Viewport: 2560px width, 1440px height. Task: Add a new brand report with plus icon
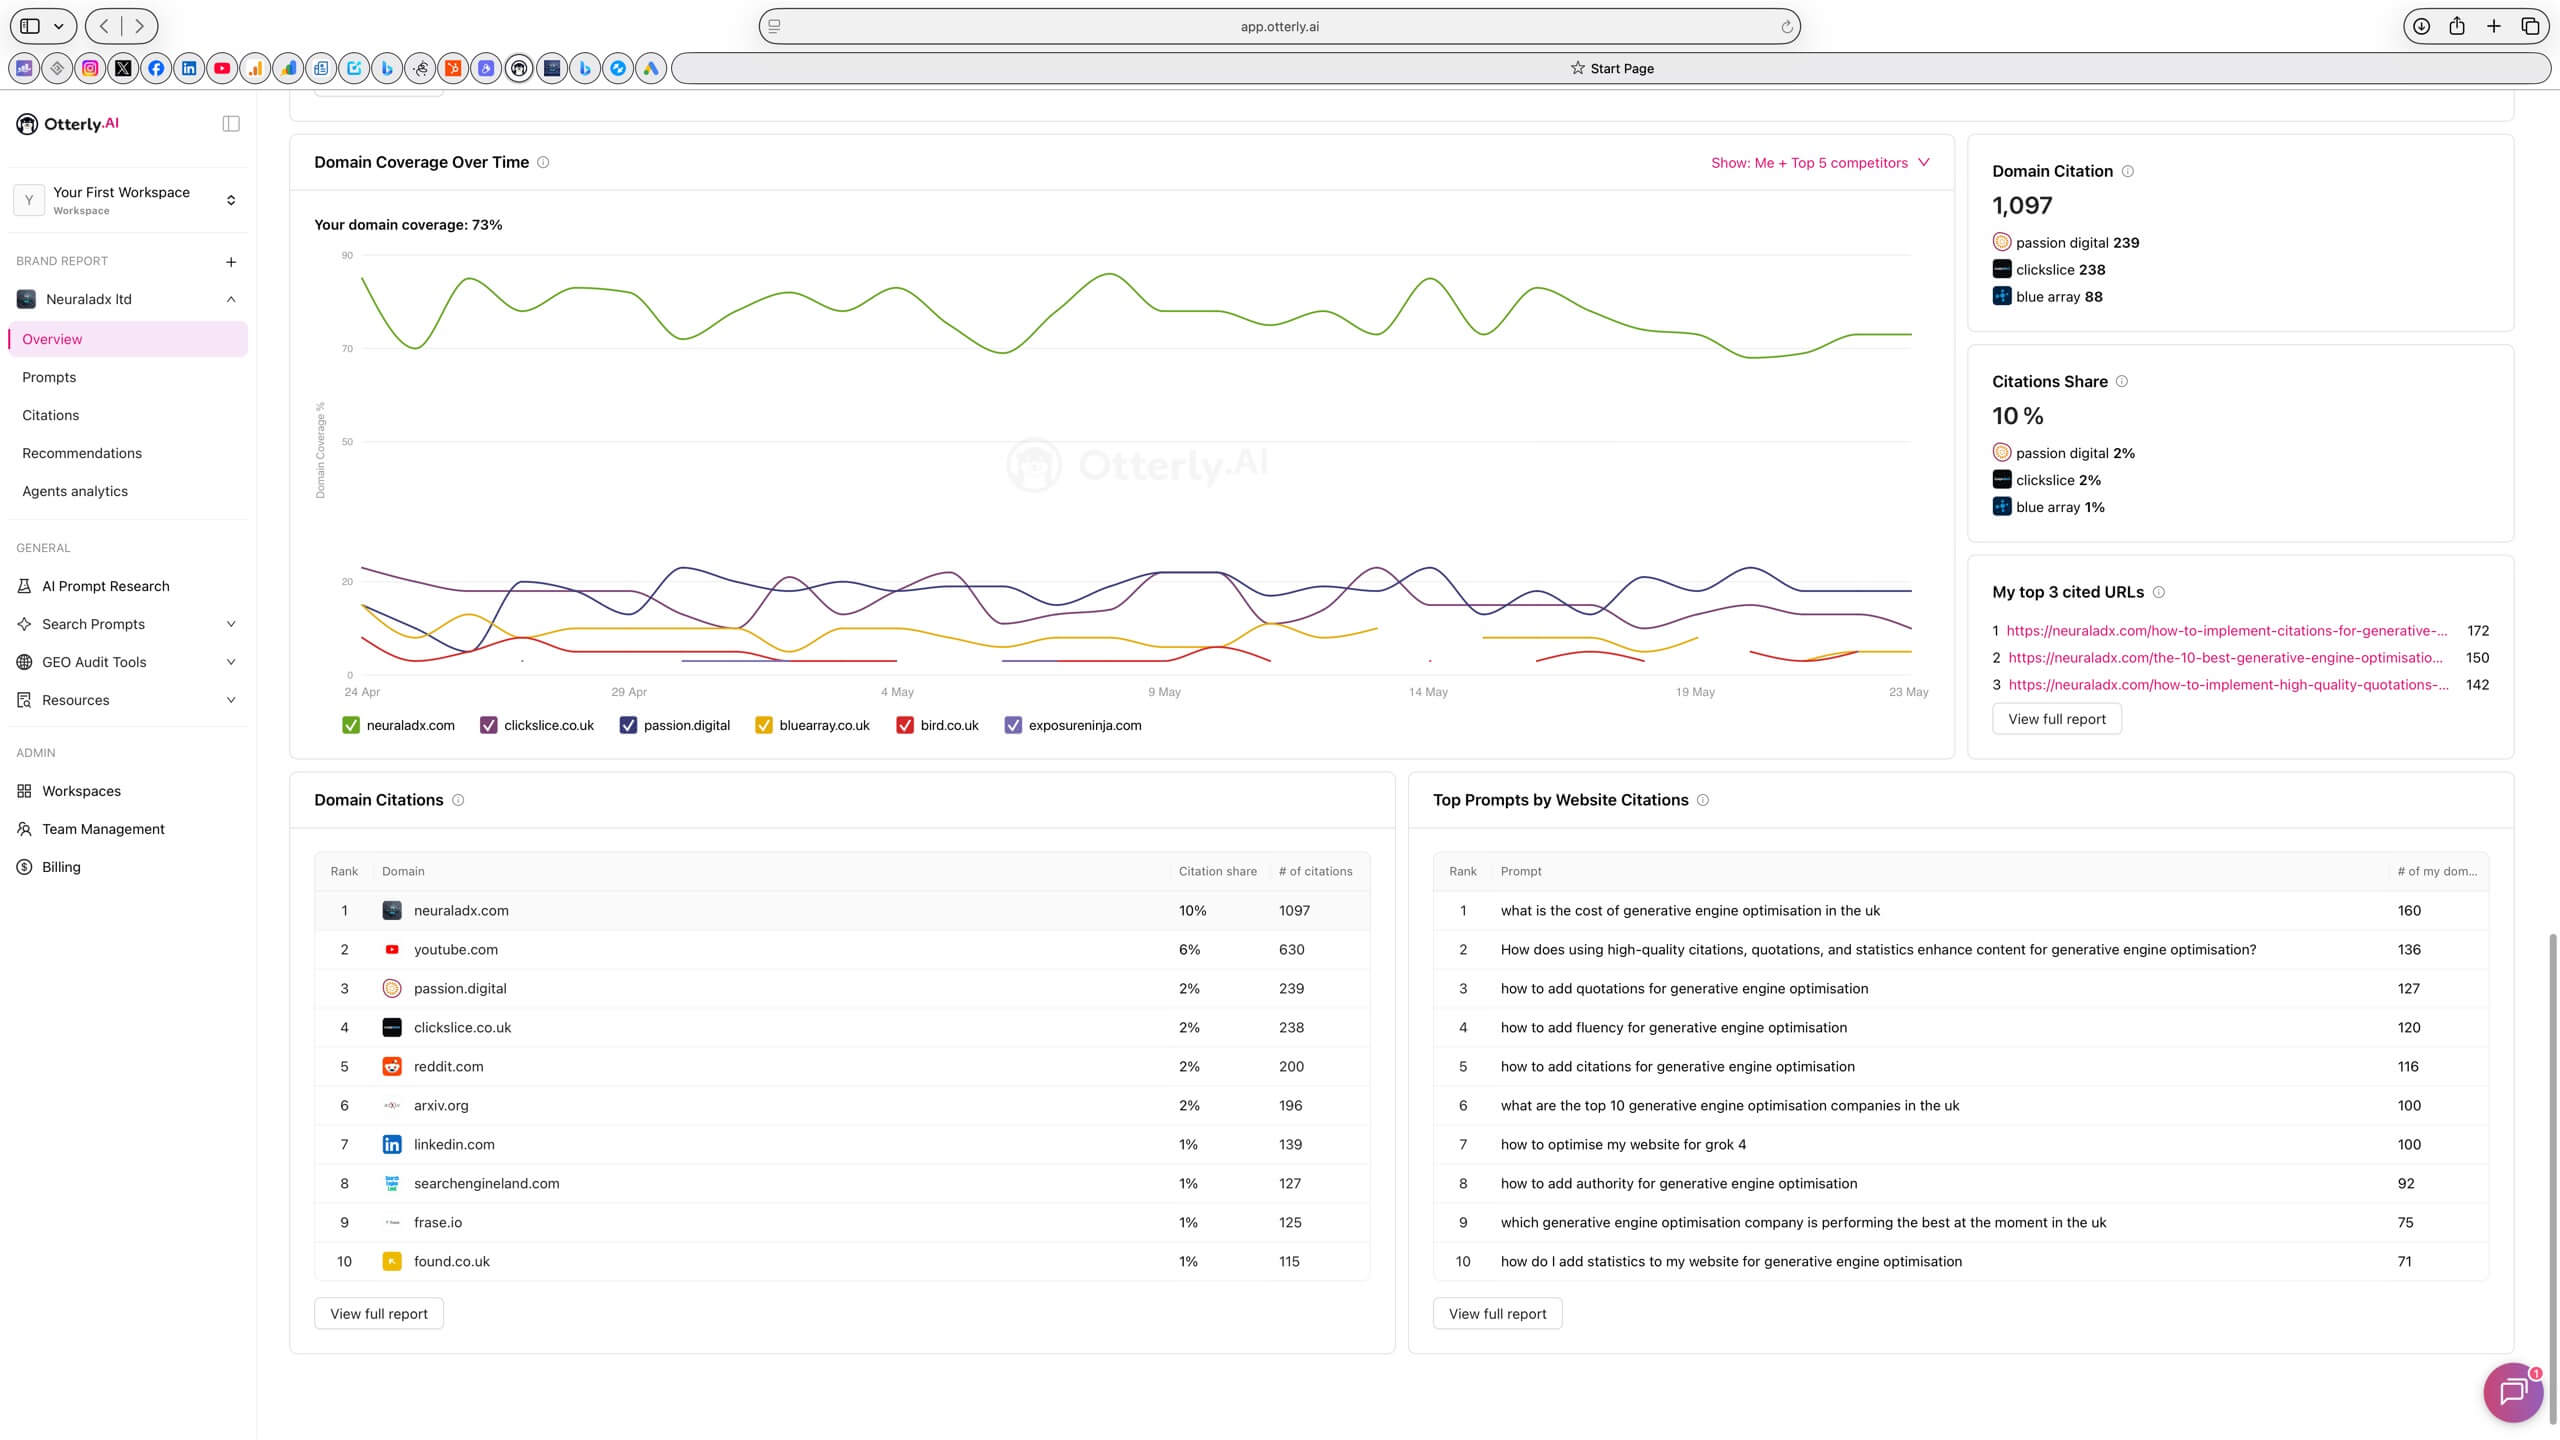[231, 262]
